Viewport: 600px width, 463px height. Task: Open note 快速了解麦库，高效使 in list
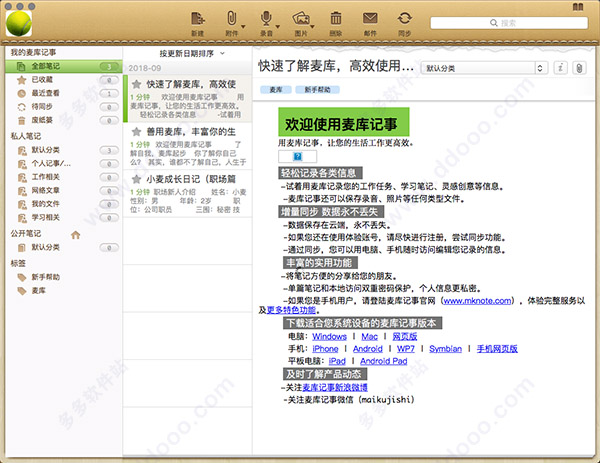click(188, 98)
